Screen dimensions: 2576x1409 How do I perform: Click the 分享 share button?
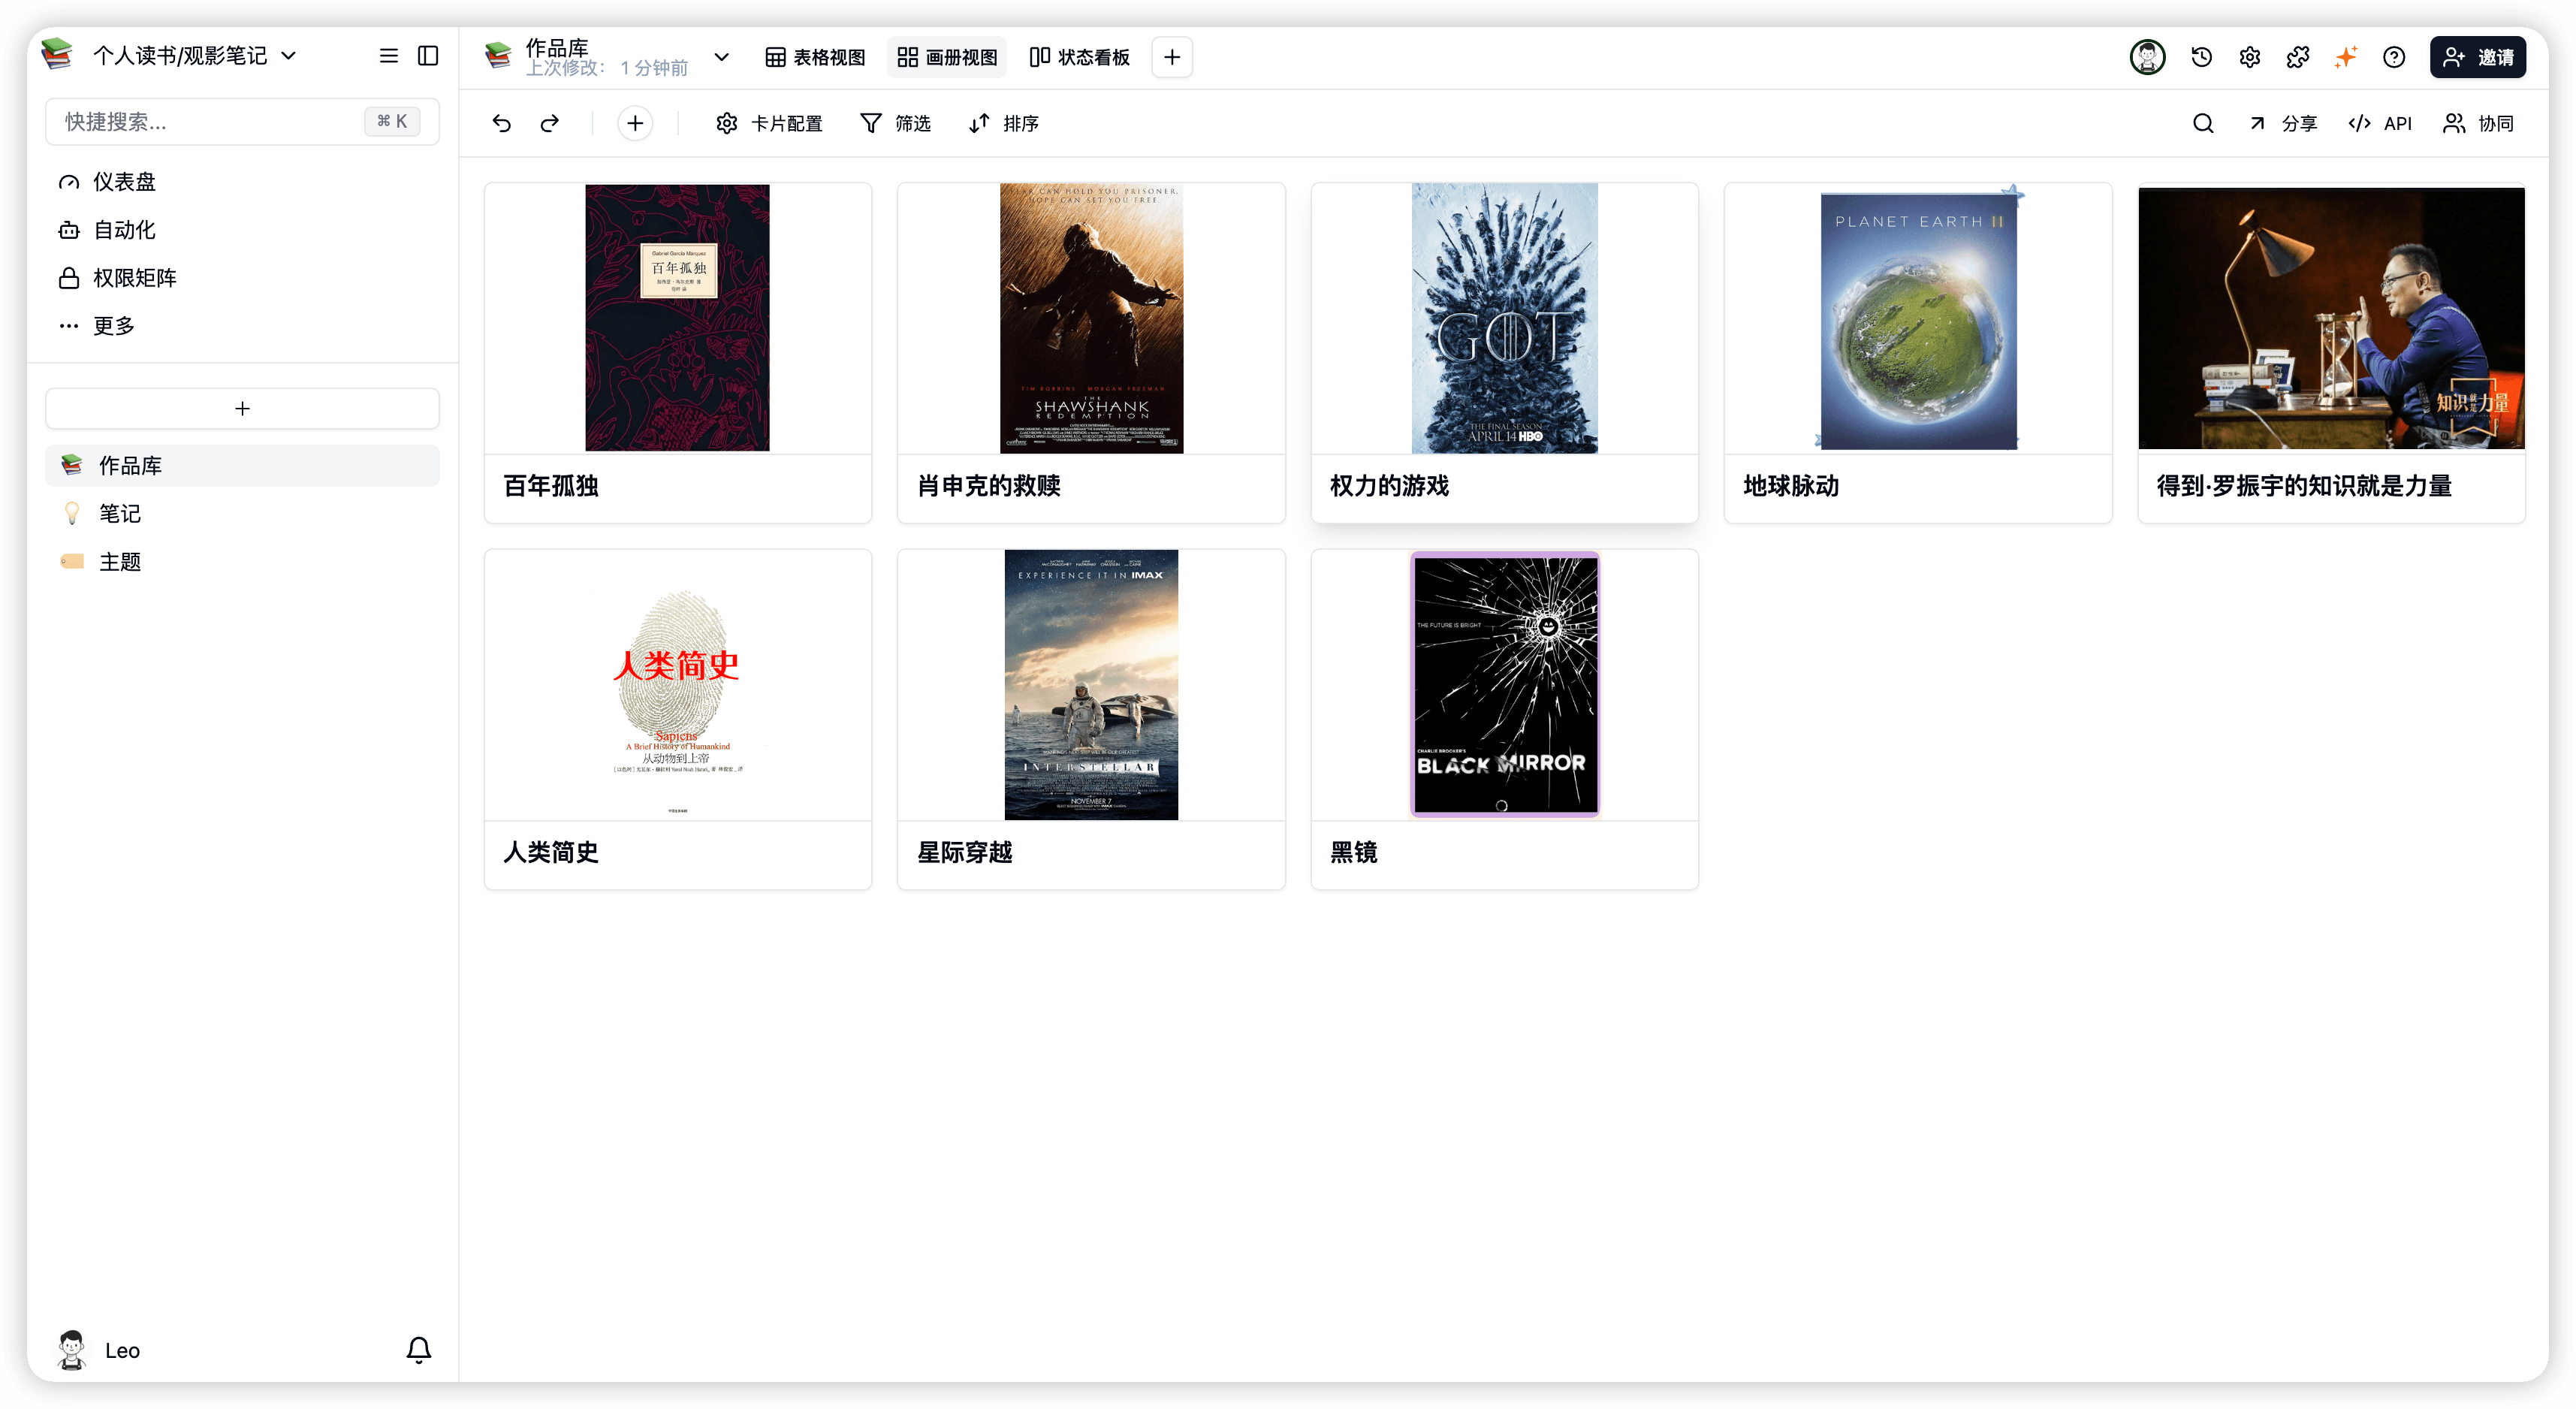coord(2283,123)
